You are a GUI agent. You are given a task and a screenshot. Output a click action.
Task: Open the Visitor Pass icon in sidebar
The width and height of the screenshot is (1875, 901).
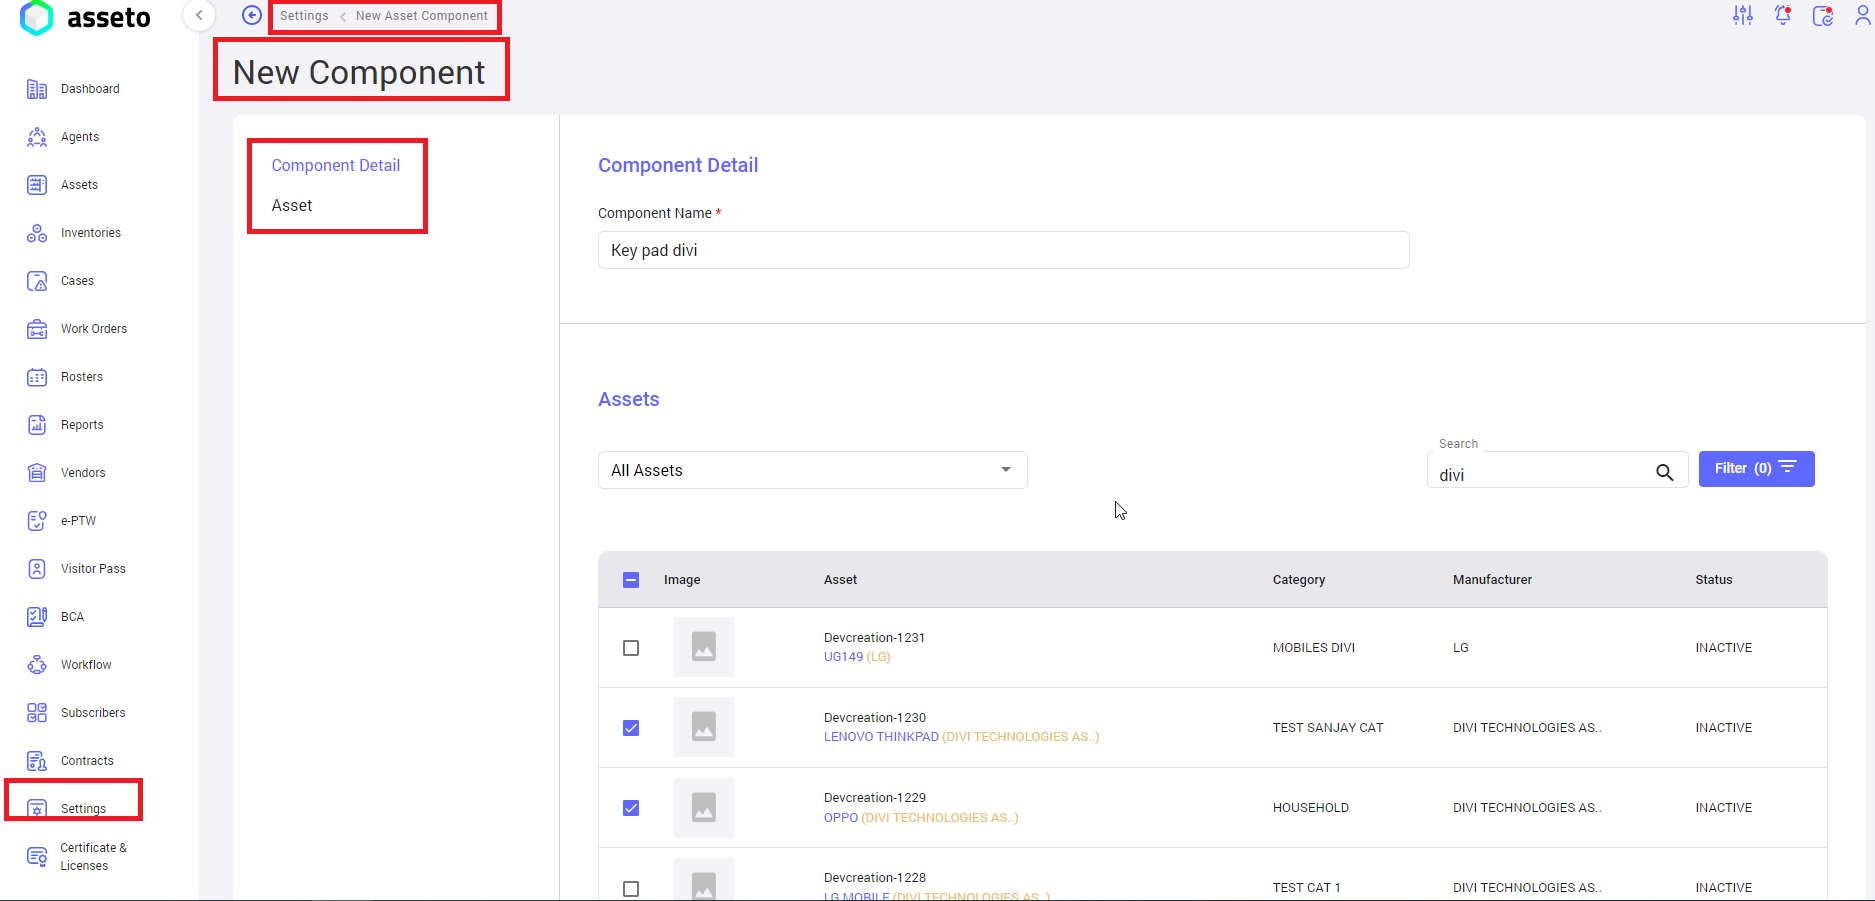click(x=37, y=569)
